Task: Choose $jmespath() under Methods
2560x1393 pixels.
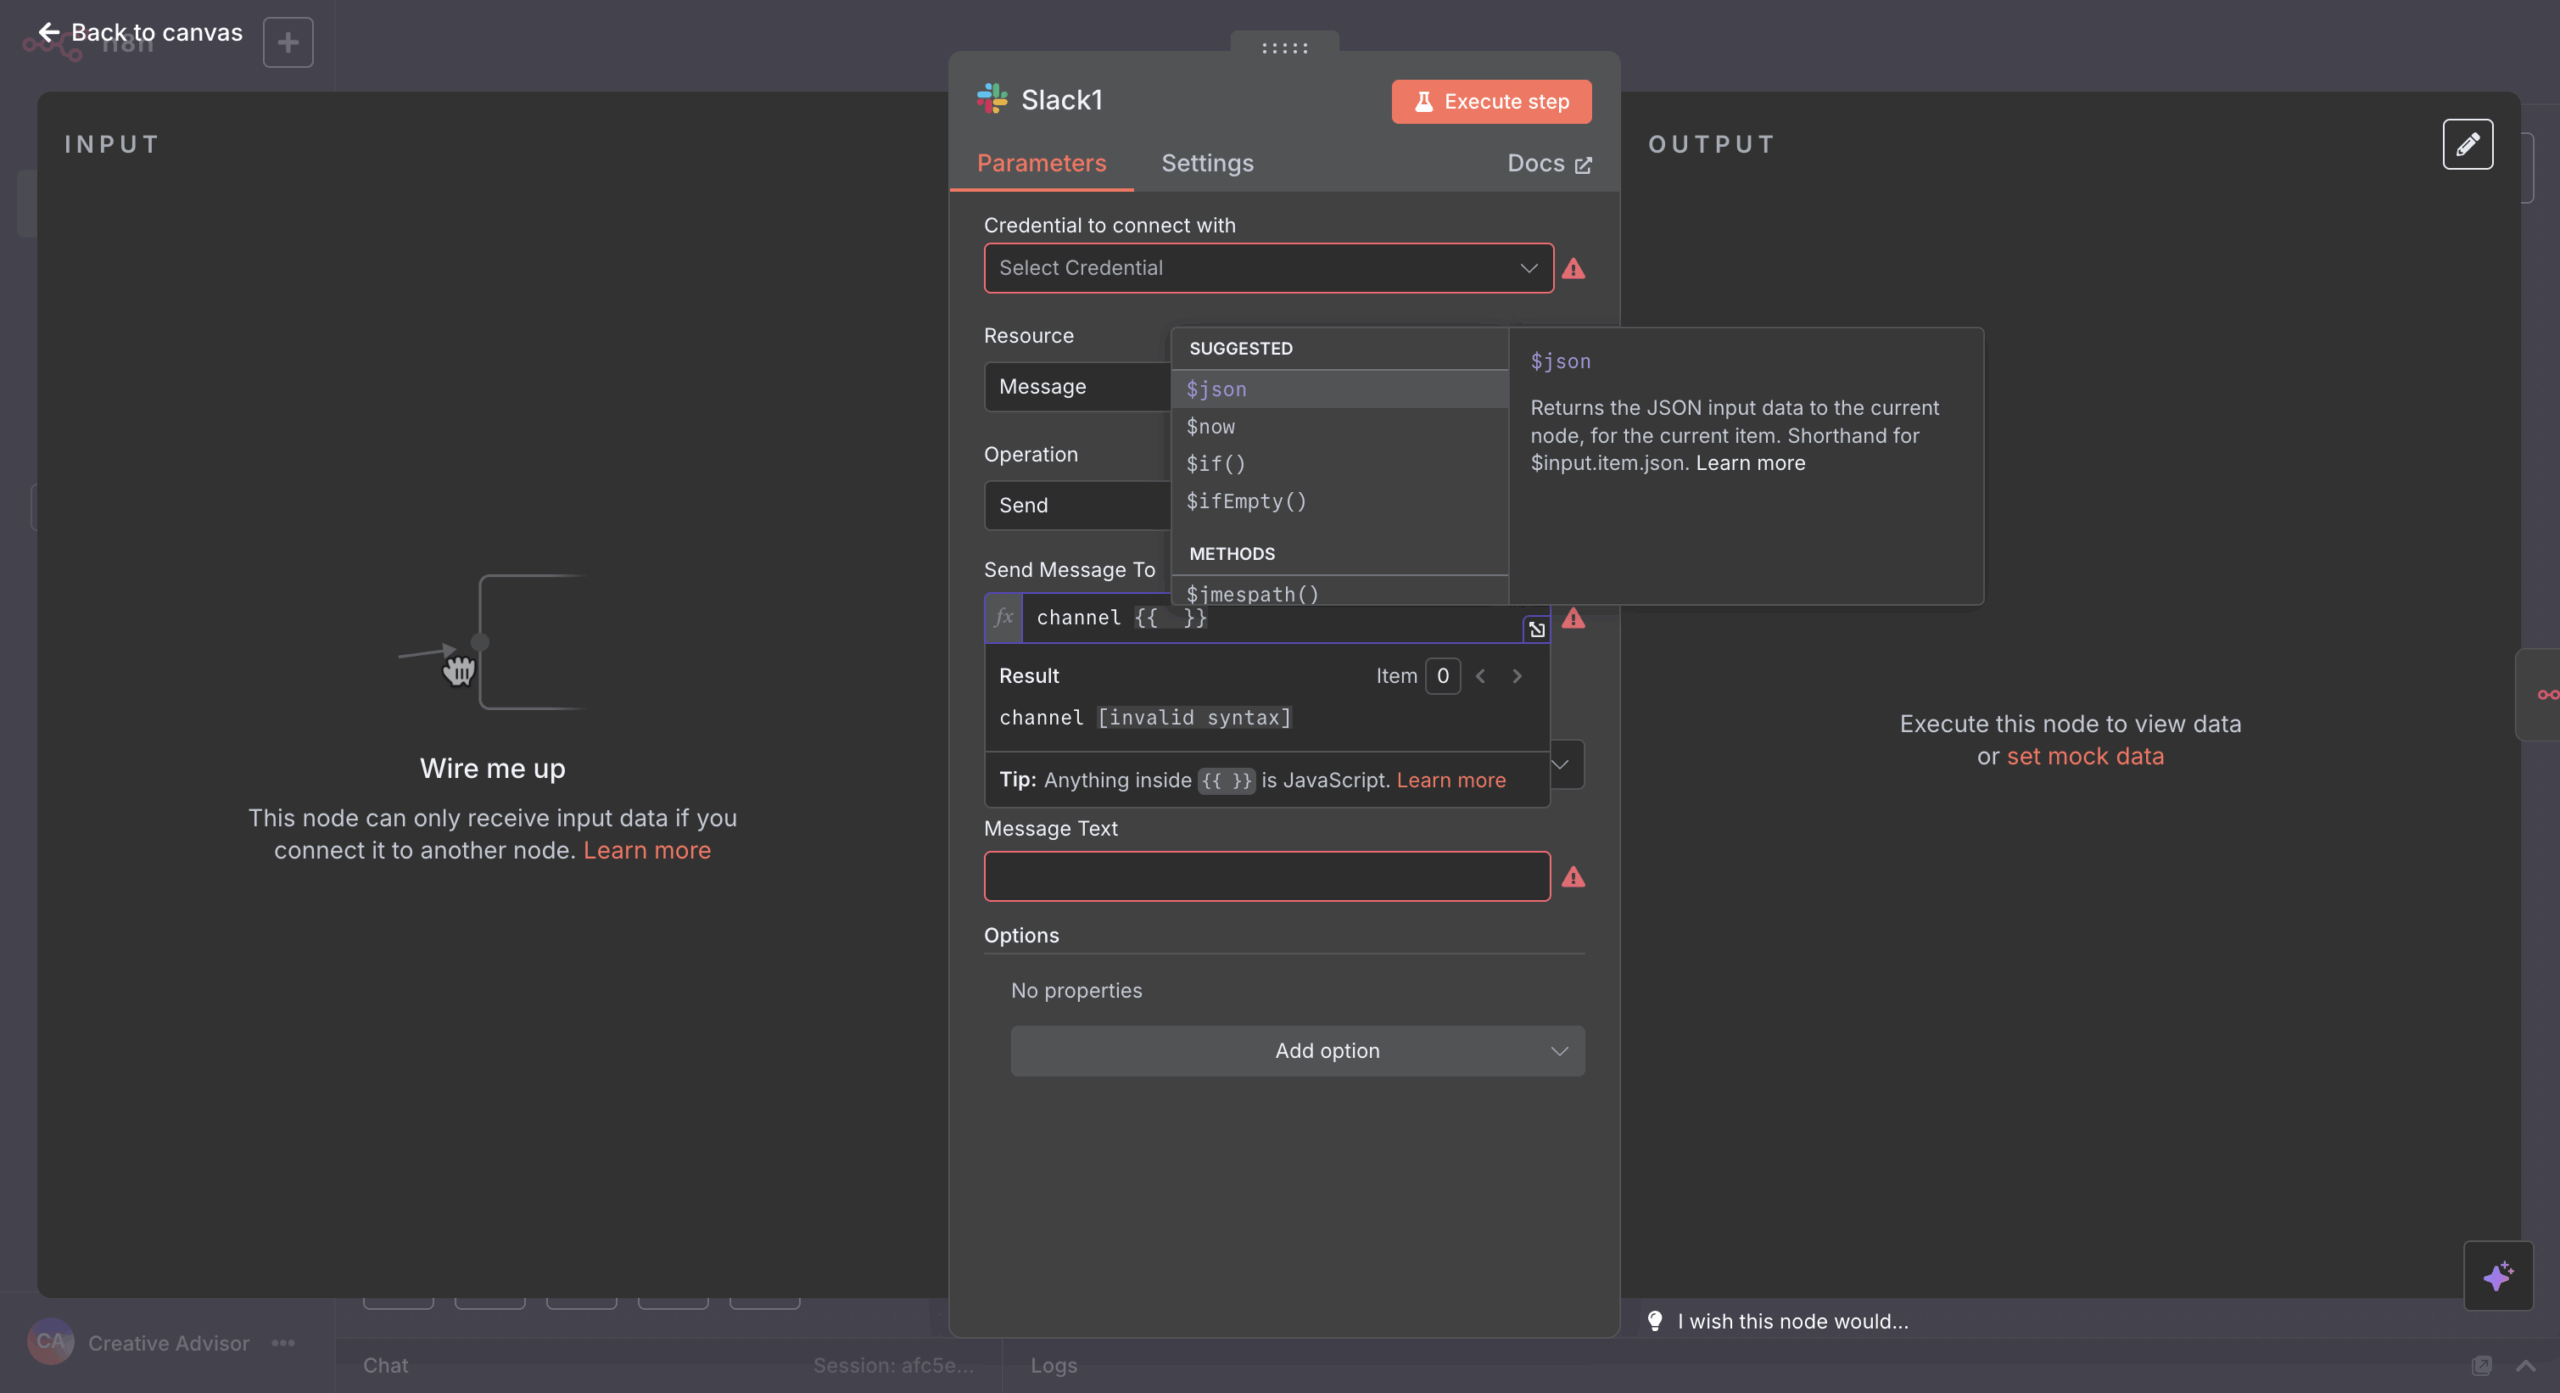Action: pos(1339,593)
